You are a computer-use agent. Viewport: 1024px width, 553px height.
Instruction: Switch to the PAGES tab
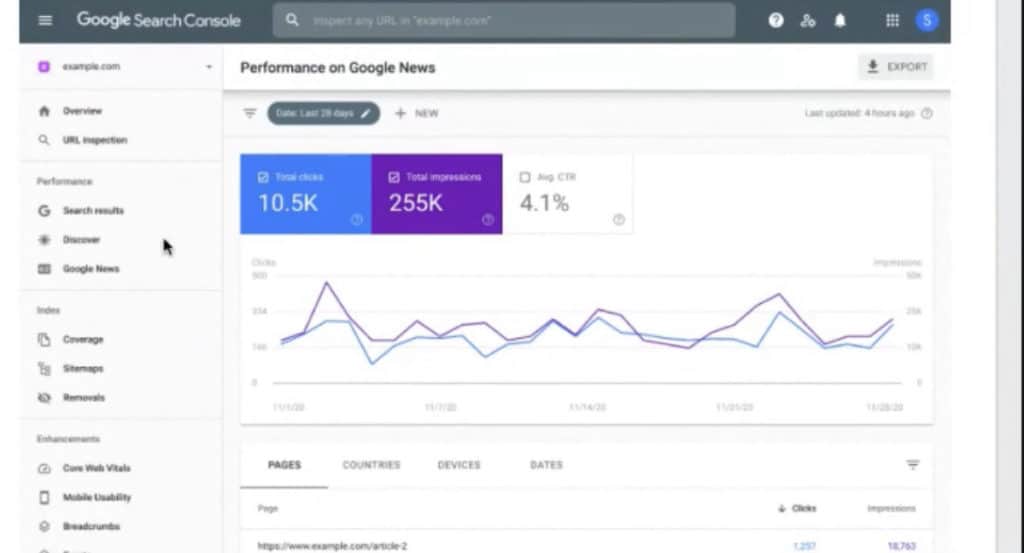tap(284, 465)
